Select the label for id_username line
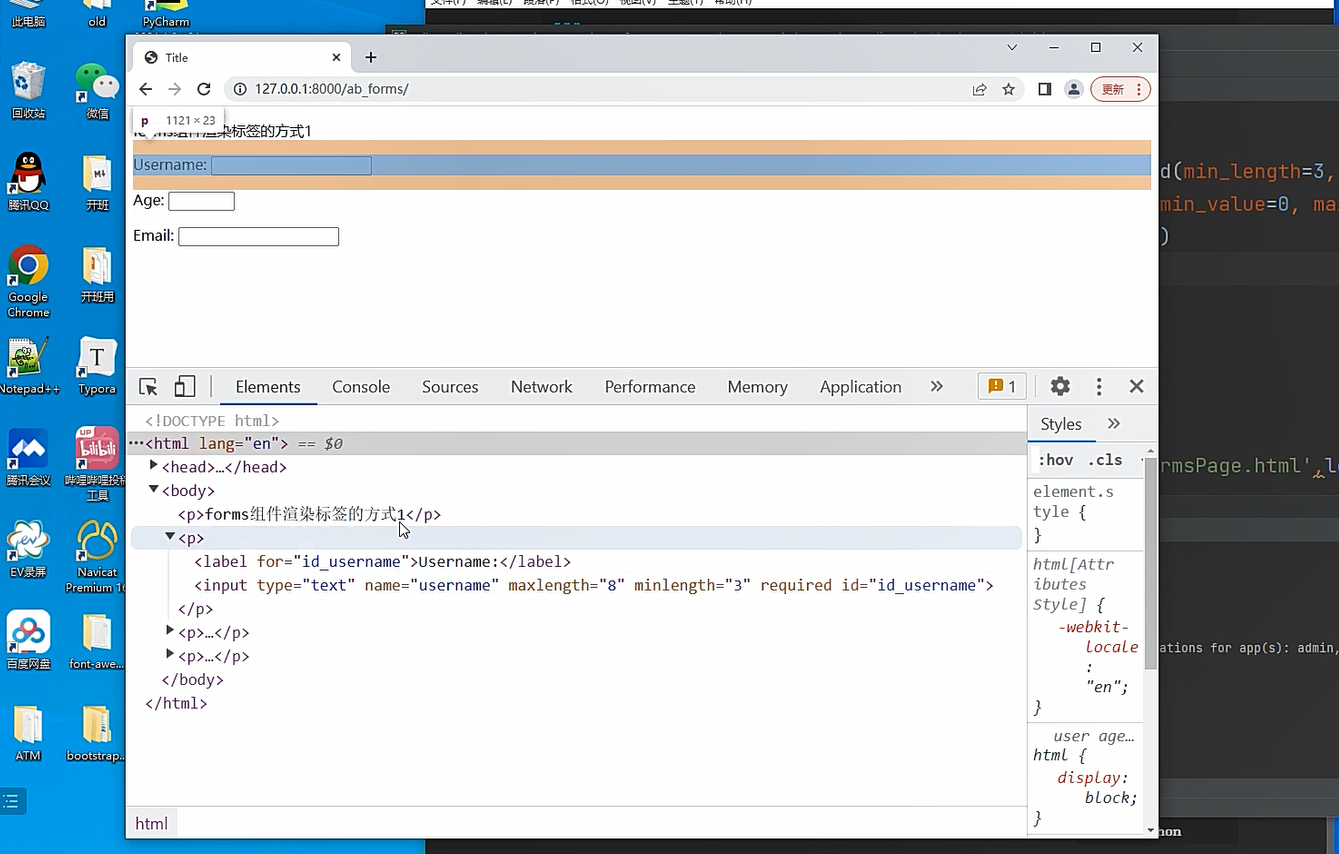Viewport: 1339px width, 854px height. (382, 562)
